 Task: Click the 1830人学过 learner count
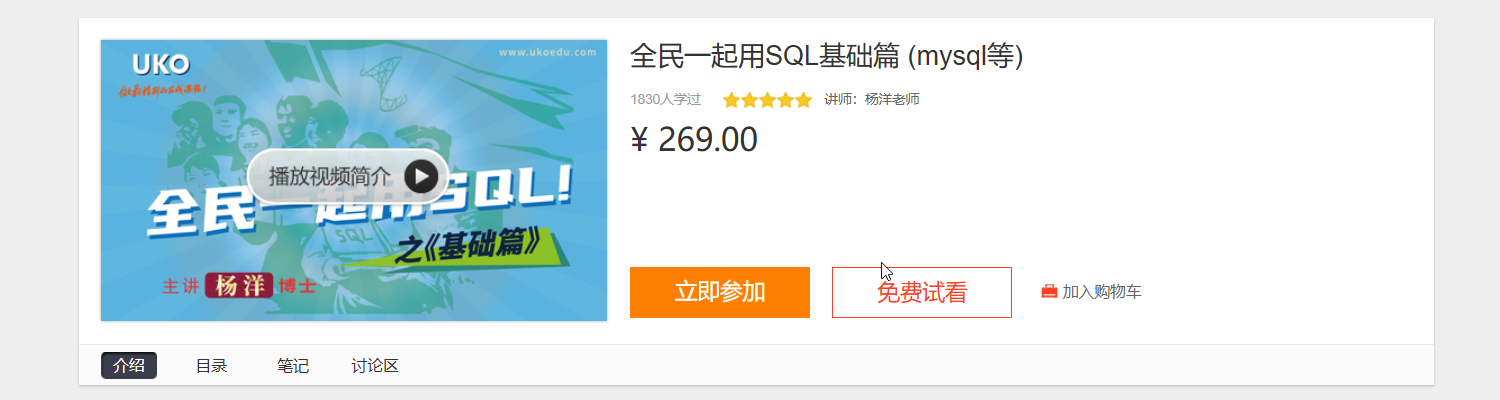click(x=666, y=100)
